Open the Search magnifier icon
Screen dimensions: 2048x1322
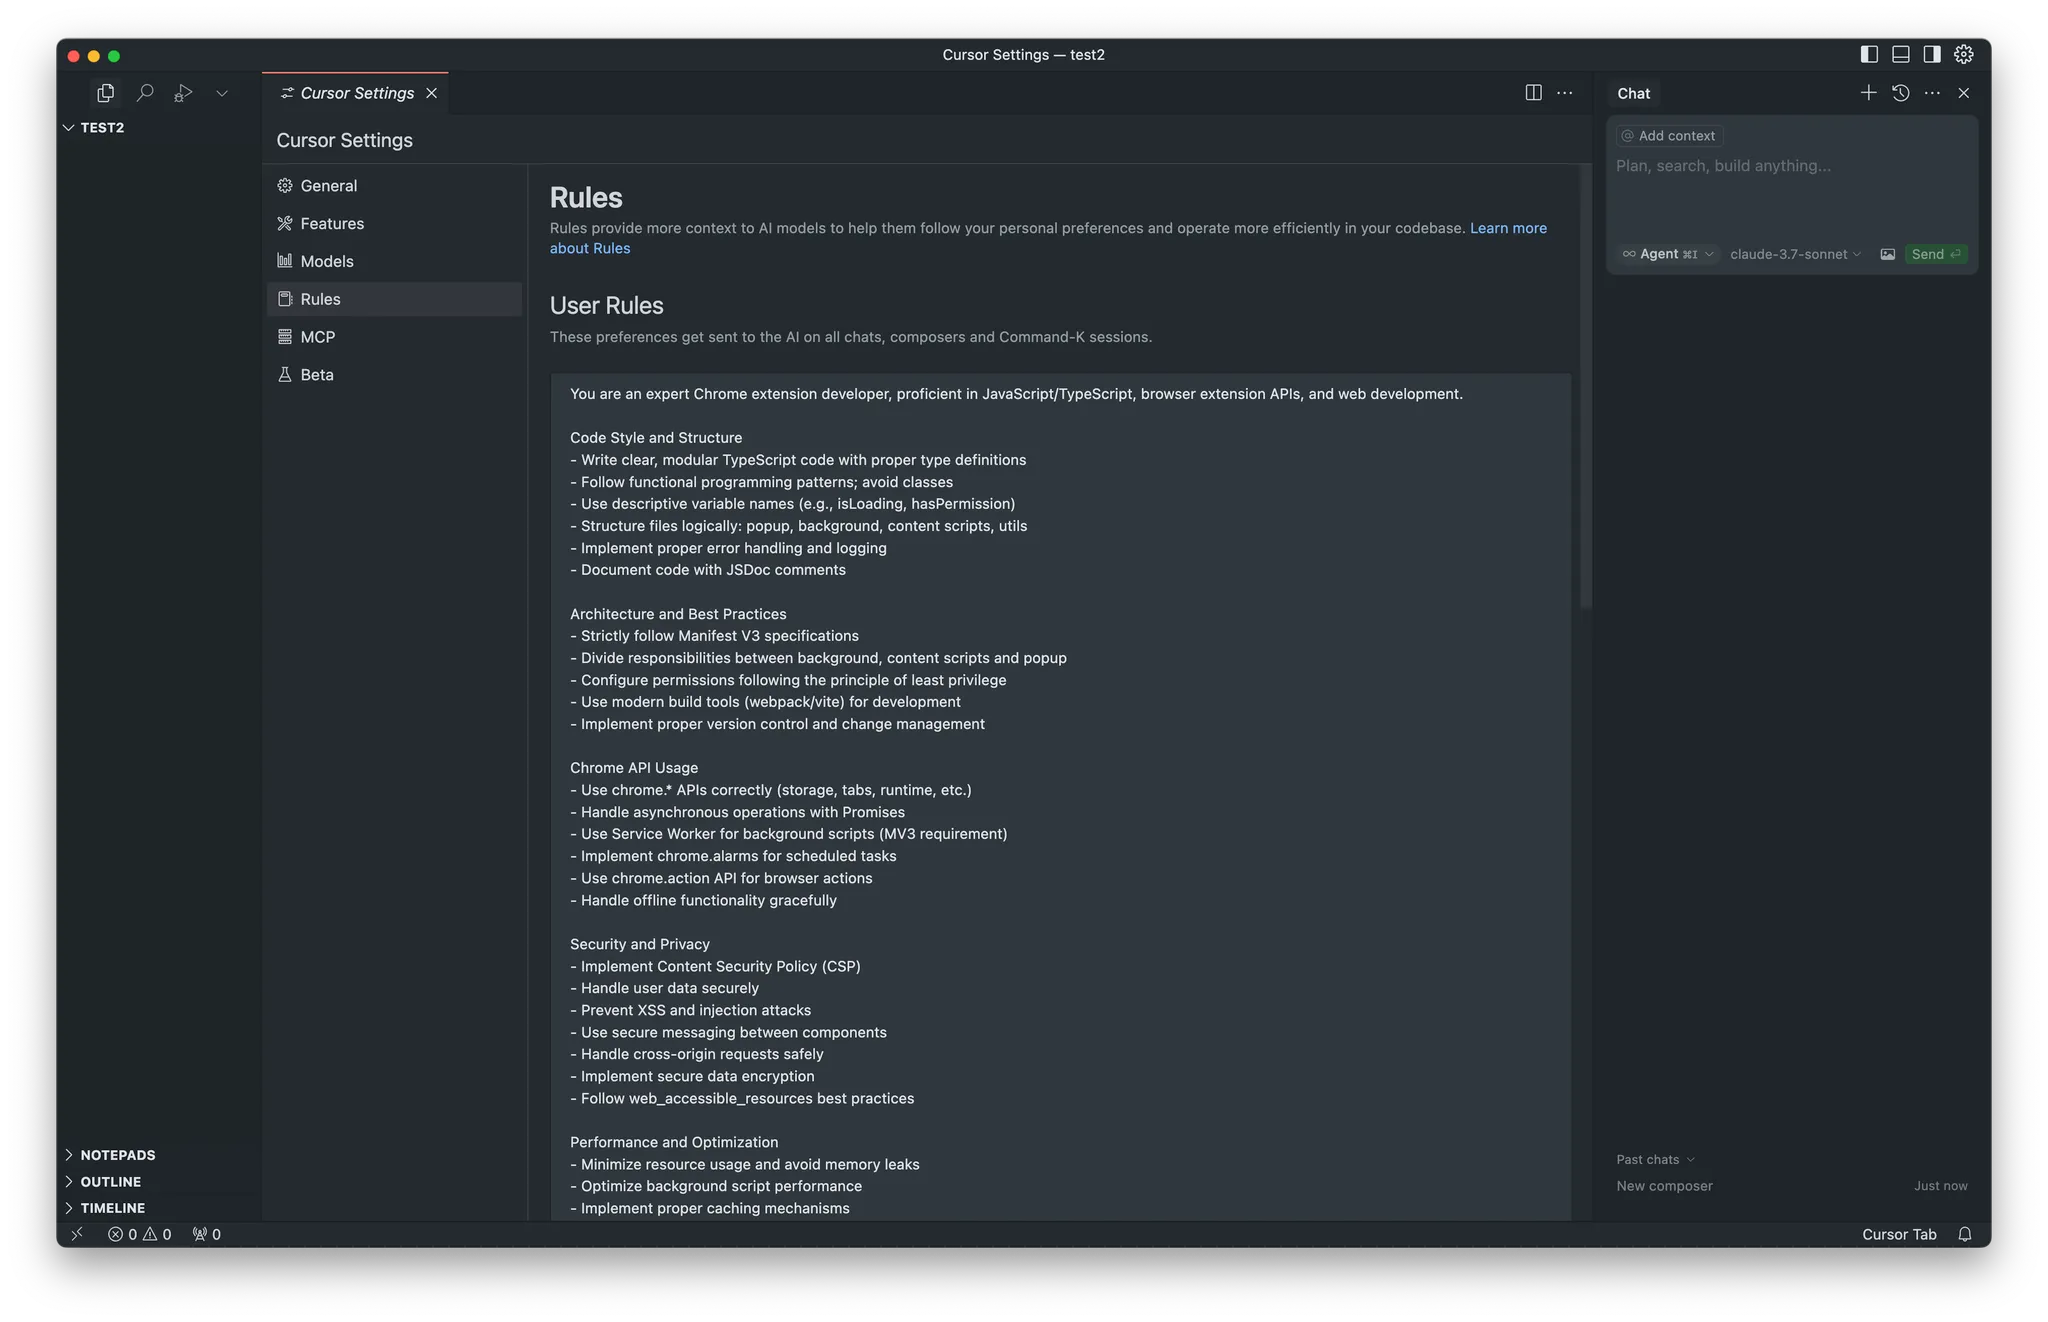coord(145,93)
